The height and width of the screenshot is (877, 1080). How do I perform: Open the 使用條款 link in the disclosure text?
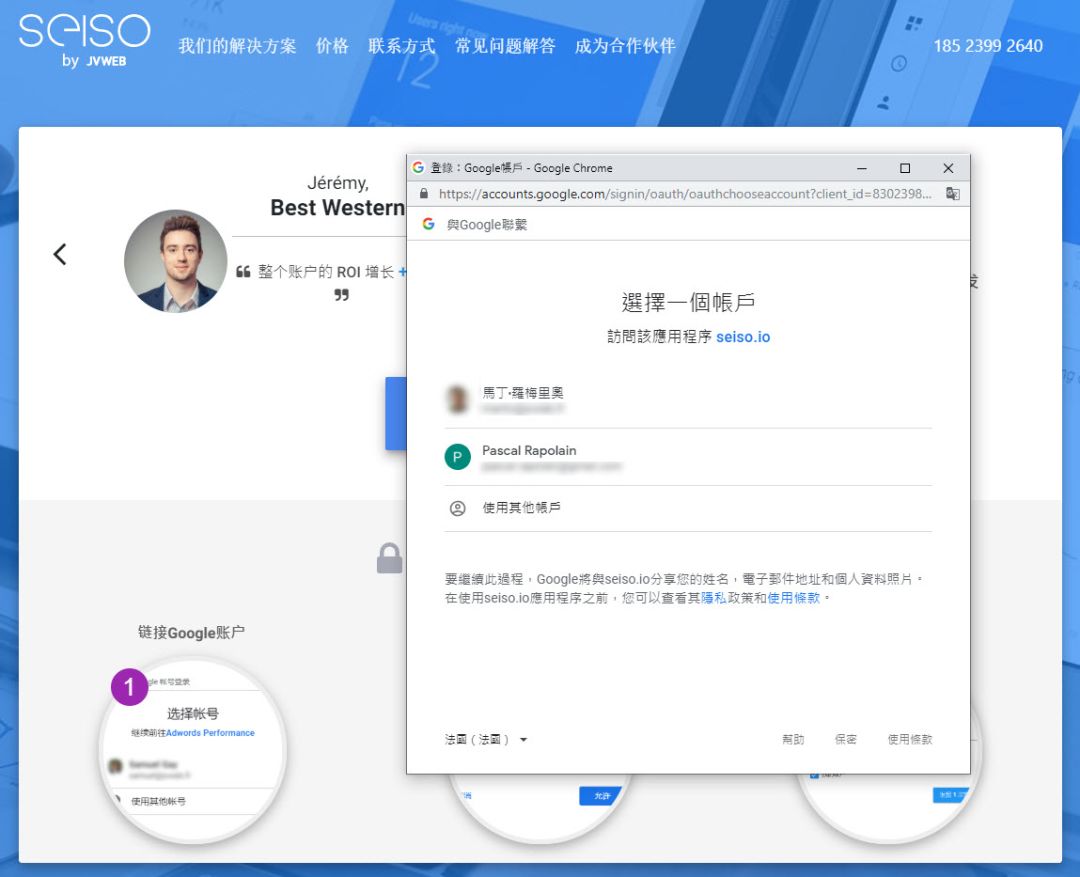pyautogui.click(x=793, y=598)
